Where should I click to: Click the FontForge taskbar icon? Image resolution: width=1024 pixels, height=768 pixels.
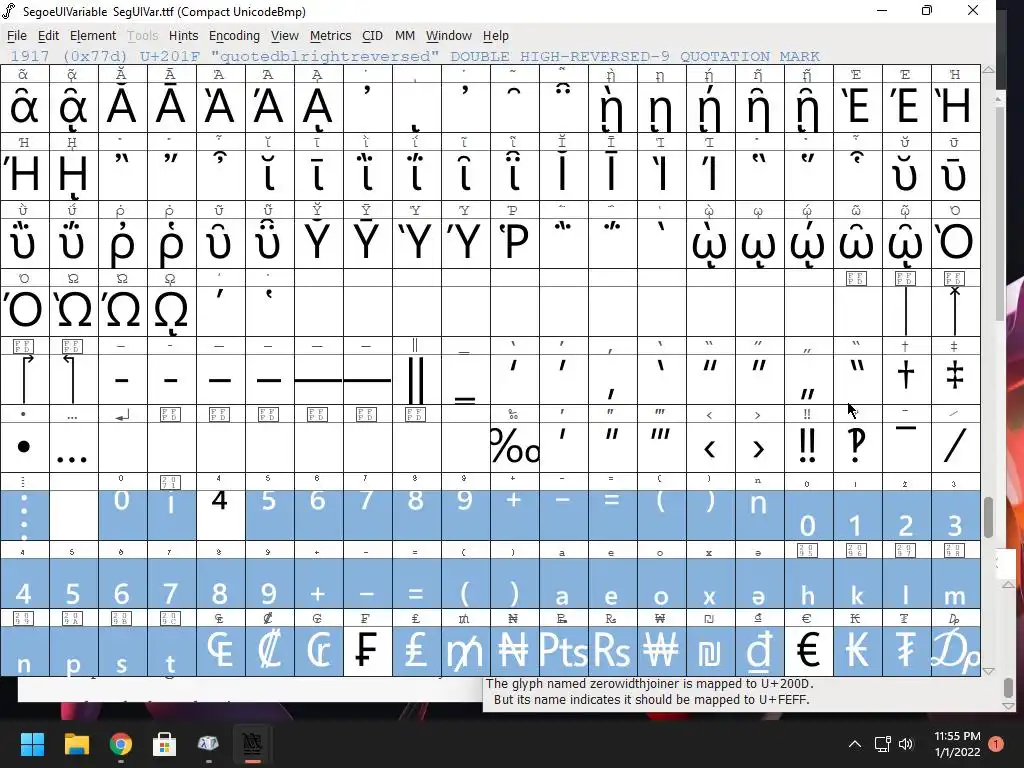252,744
